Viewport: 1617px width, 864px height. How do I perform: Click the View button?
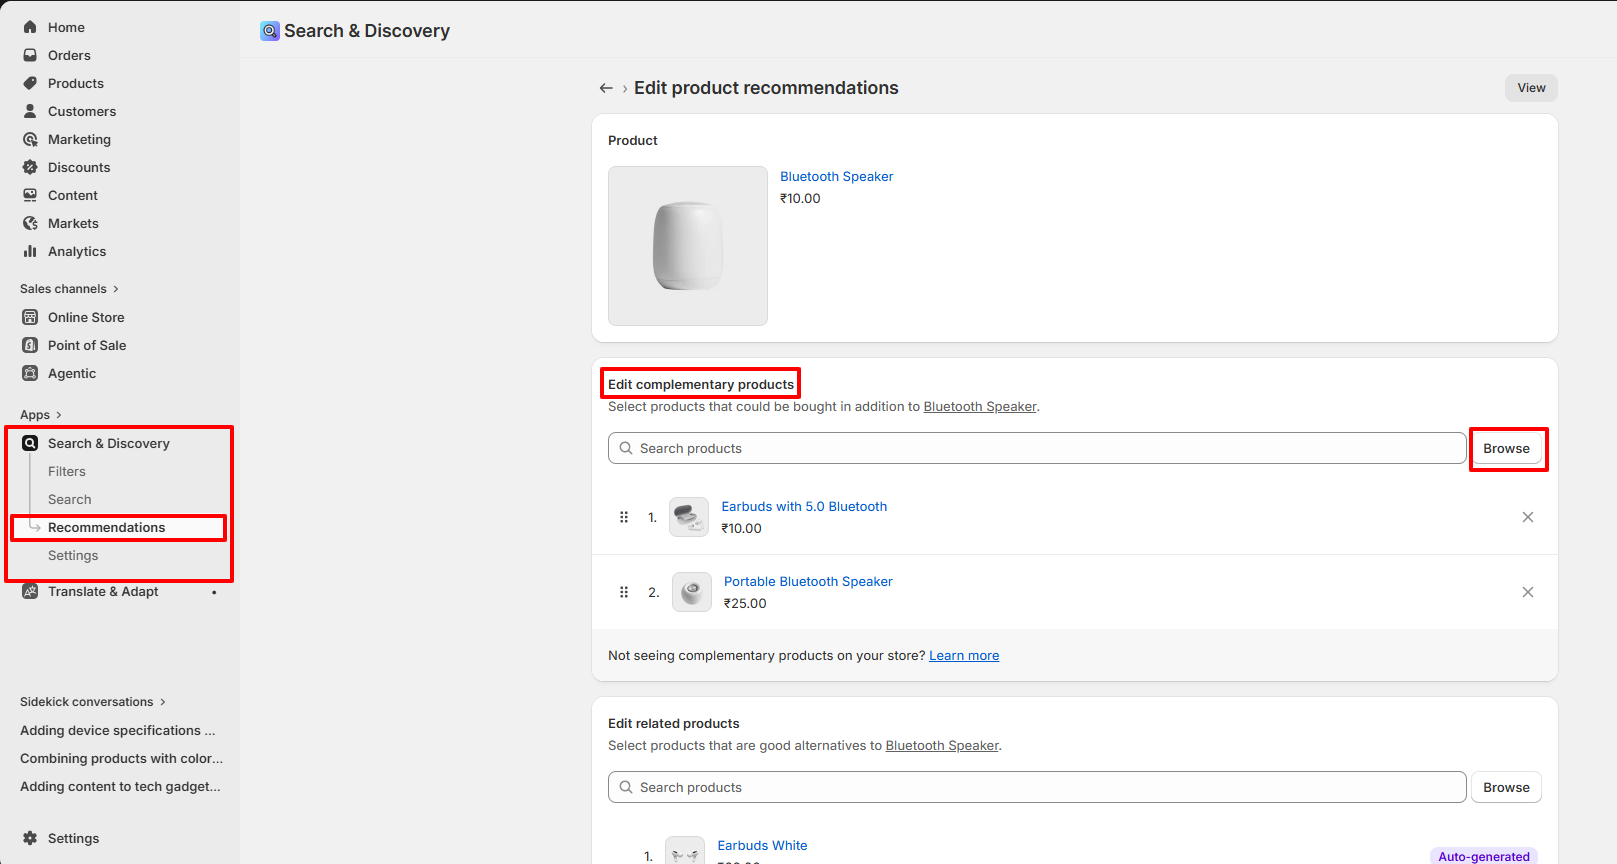(1531, 88)
